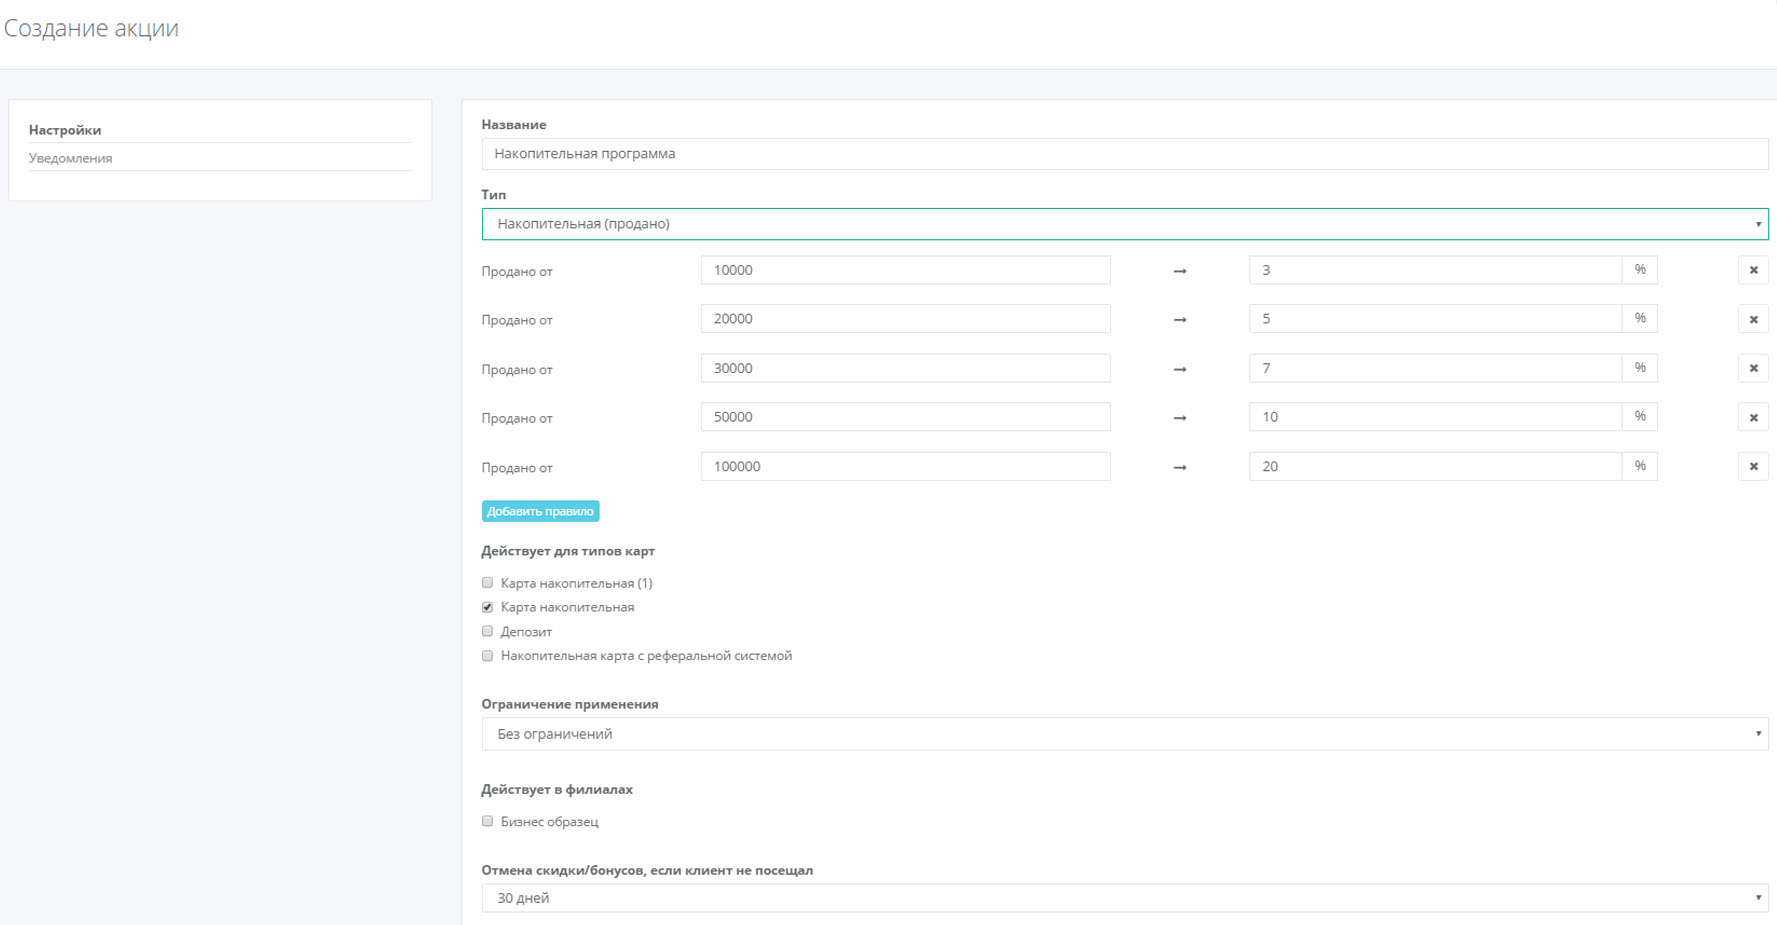Focus the amount field with 50000
Image resolution: width=1777 pixels, height=925 pixels.
point(906,417)
